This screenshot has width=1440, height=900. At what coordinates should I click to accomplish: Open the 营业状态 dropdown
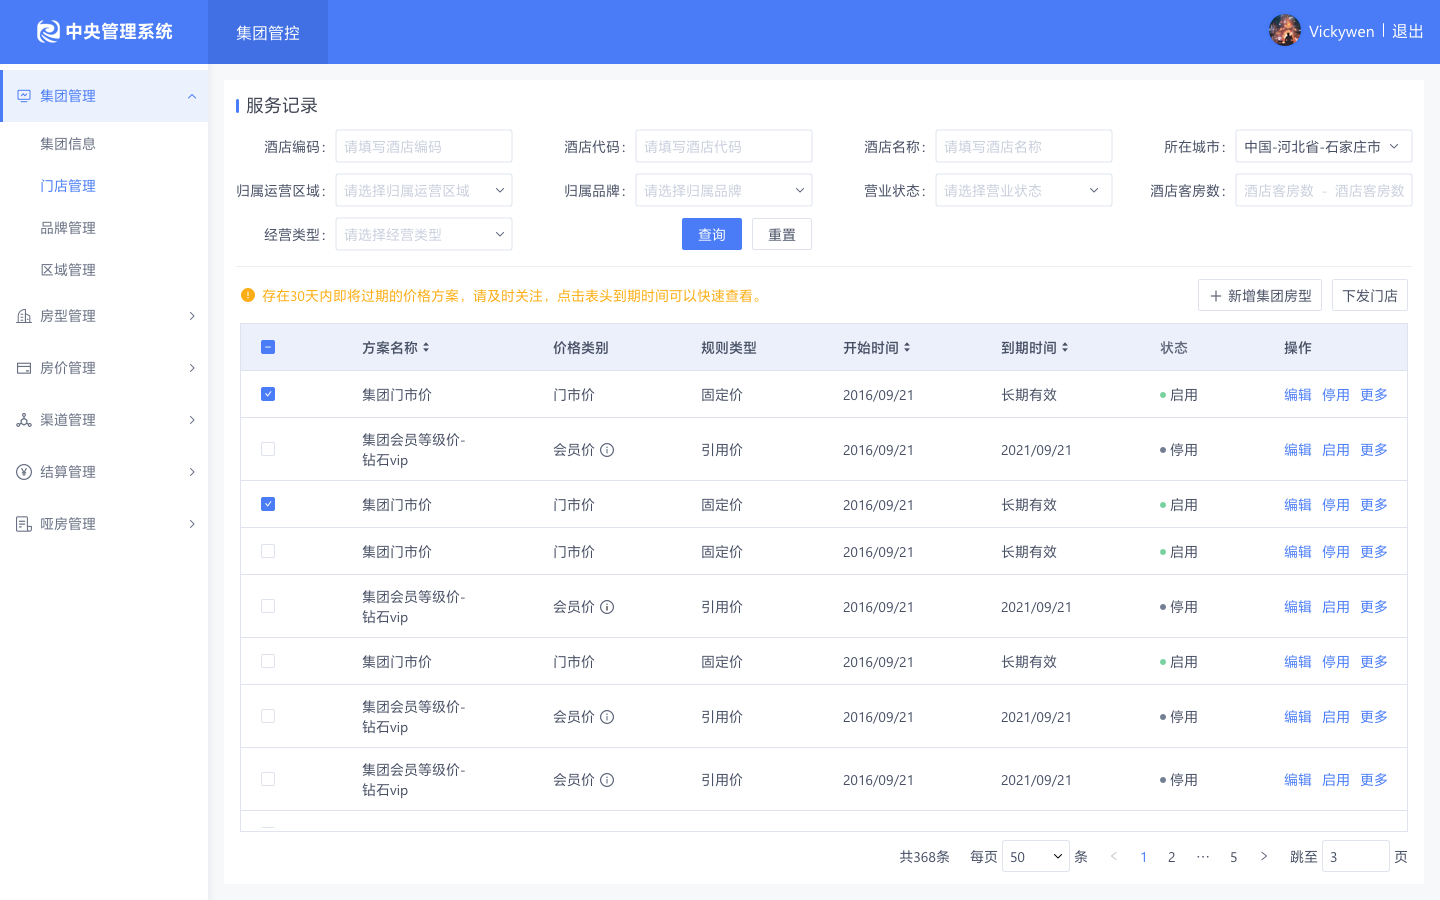pyautogui.click(x=1024, y=190)
